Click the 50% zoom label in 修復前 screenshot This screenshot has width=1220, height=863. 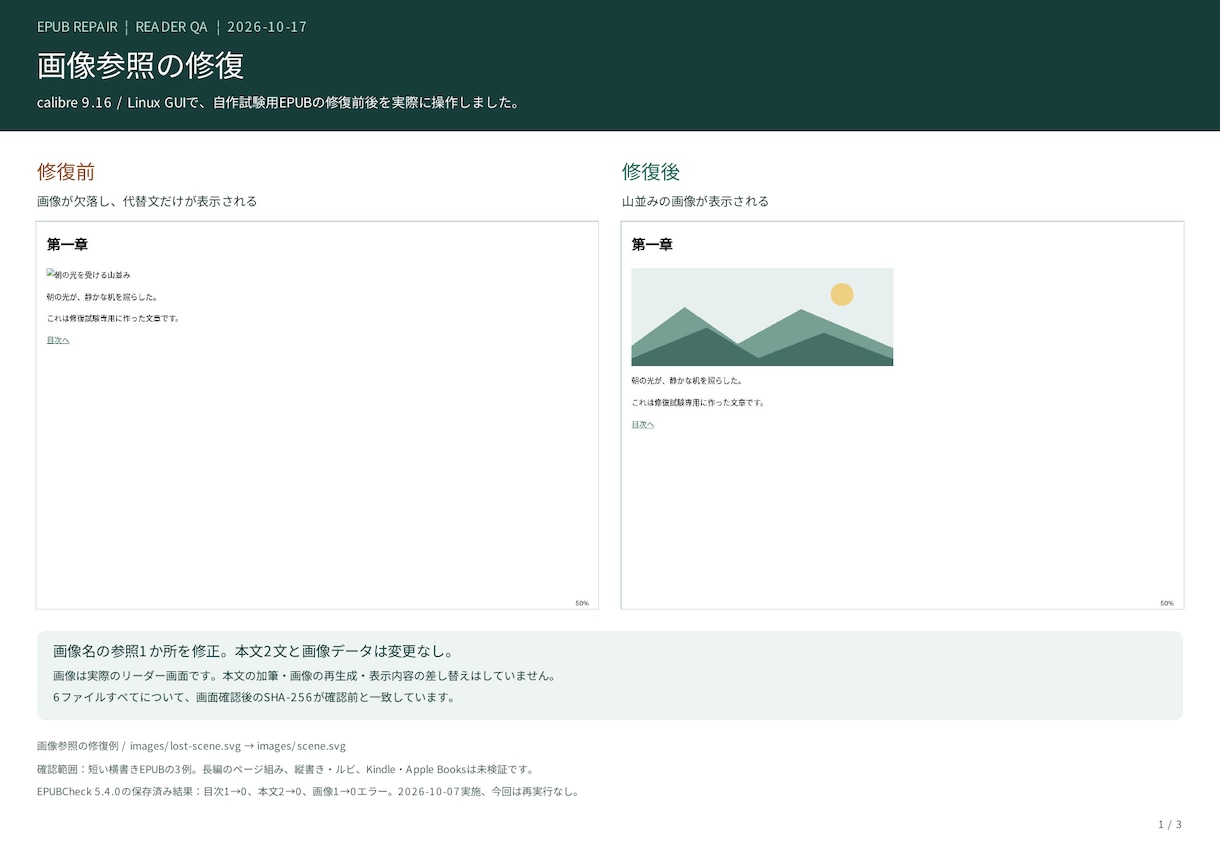[582, 603]
